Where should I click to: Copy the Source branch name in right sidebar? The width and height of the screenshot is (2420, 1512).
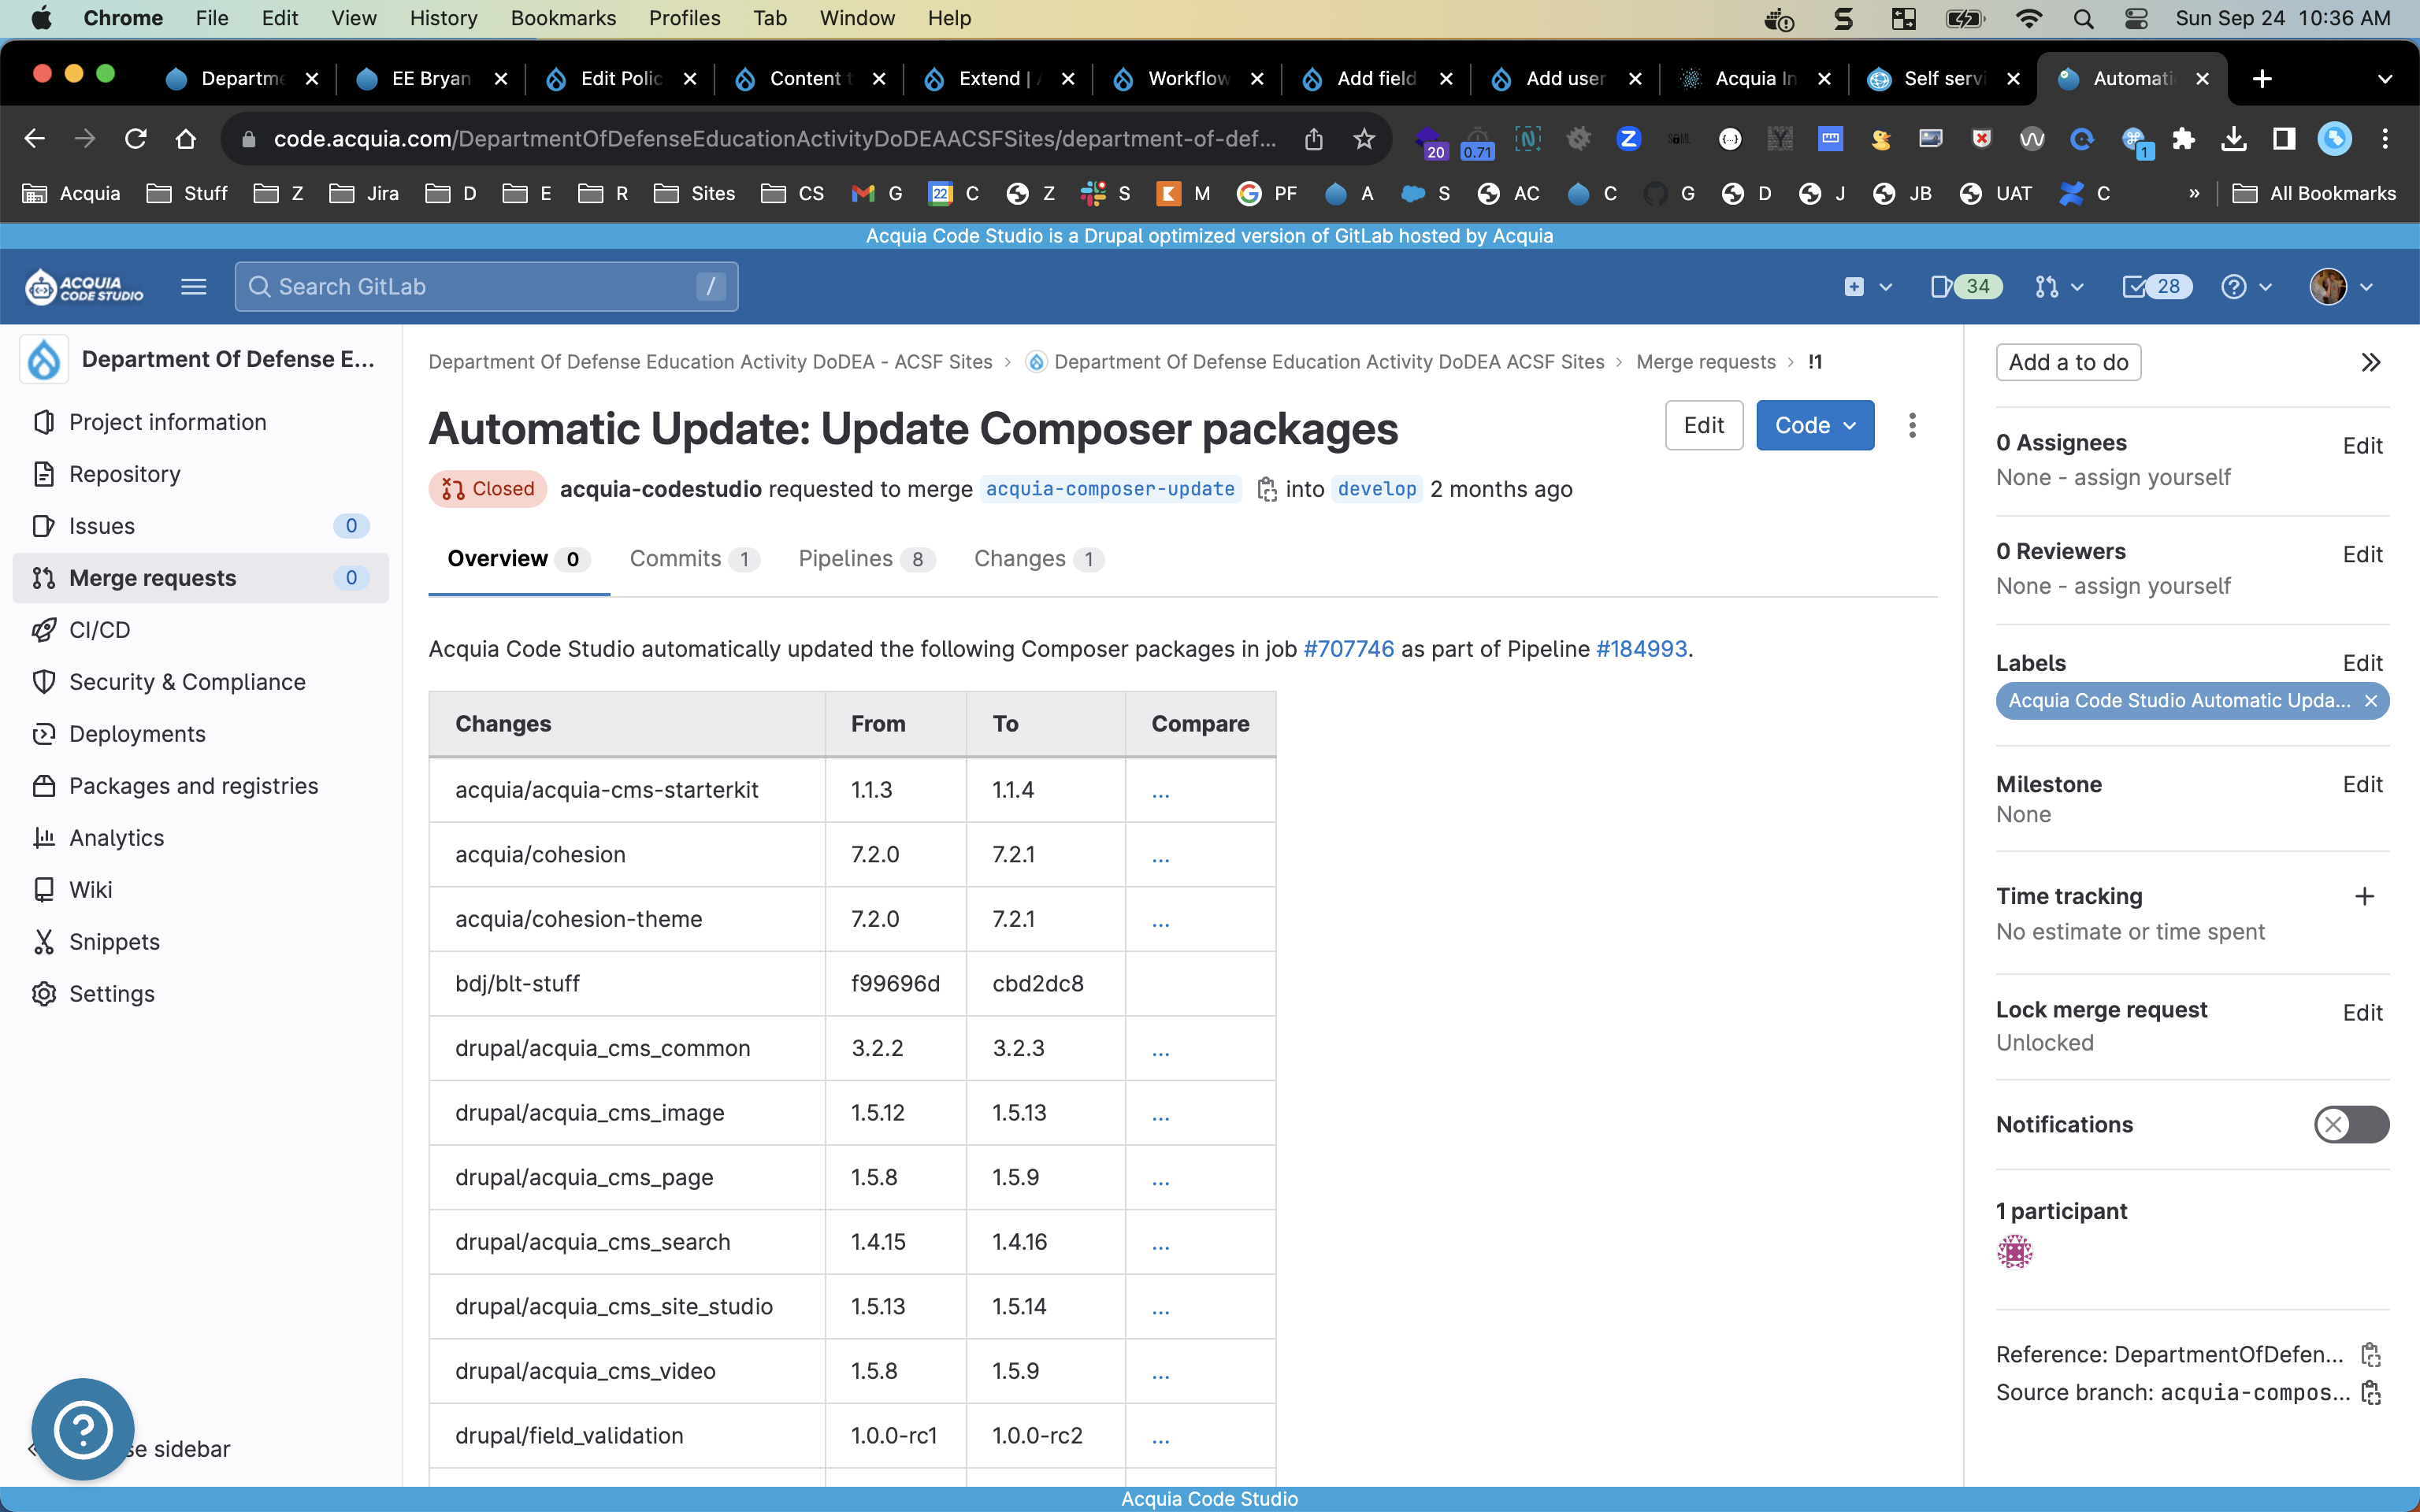coord(2370,1392)
